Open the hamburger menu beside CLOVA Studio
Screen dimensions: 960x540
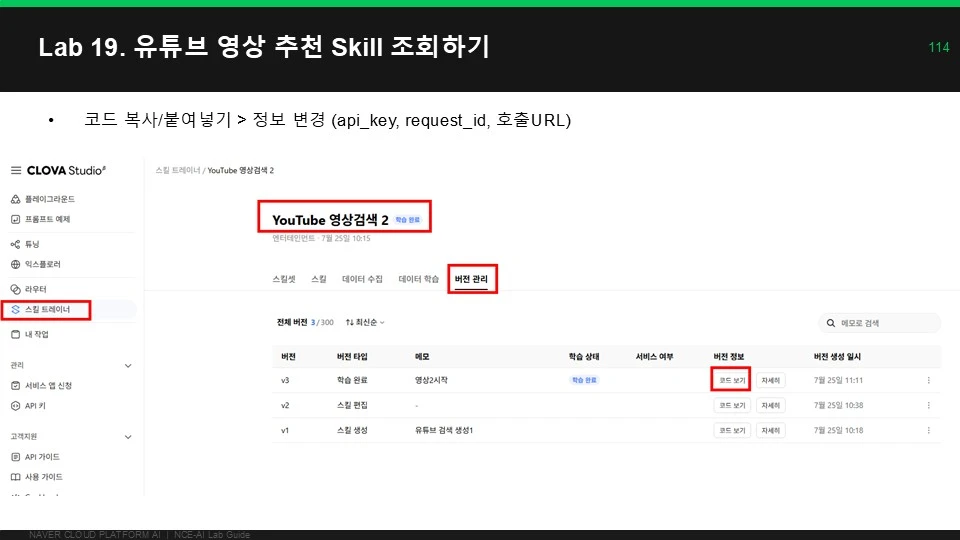pos(16,170)
